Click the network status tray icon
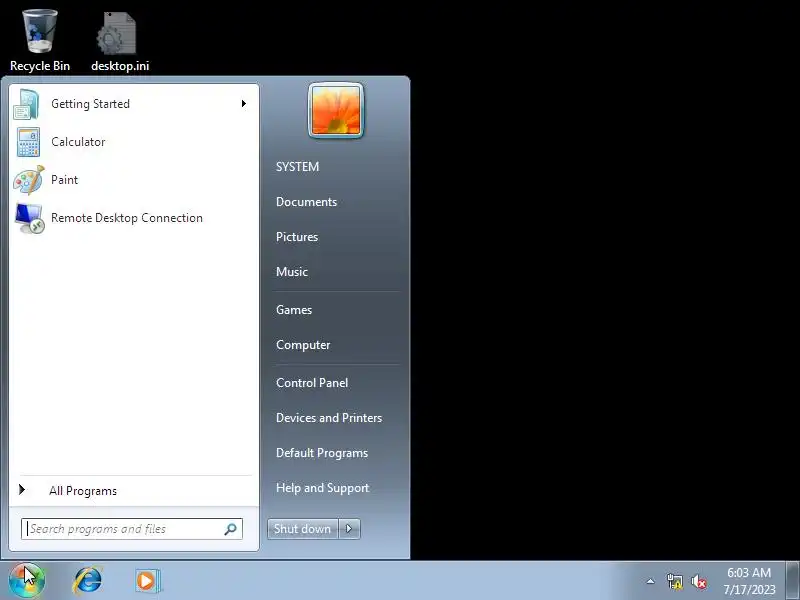800x600 pixels. coord(674,581)
